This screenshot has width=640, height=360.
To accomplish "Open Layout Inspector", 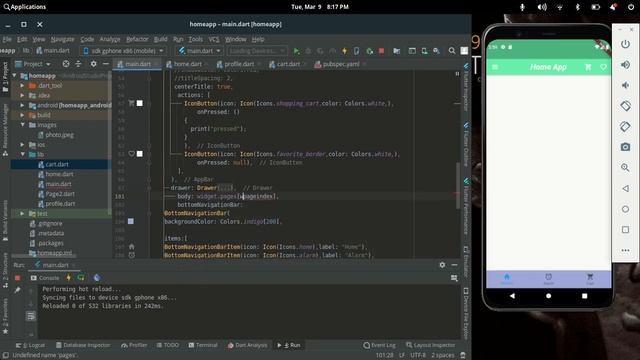I will 431,345.
